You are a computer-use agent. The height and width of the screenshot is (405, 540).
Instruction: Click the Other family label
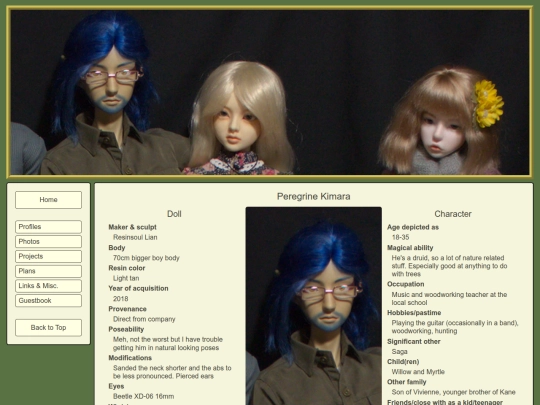(x=406, y=382)
